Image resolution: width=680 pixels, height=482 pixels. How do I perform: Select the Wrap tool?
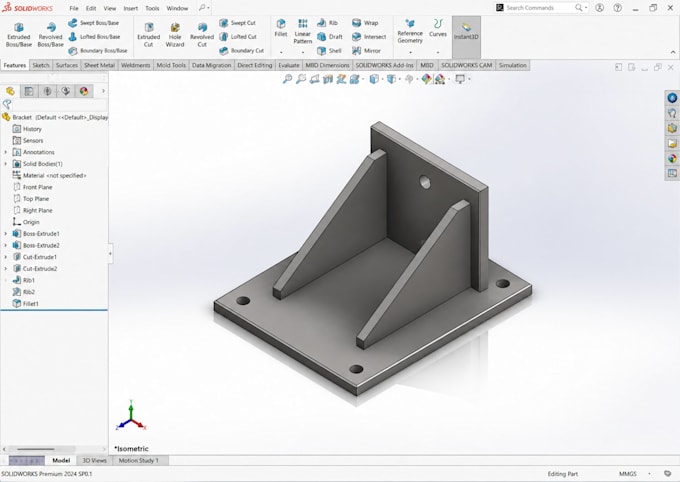tap(365, 23)
